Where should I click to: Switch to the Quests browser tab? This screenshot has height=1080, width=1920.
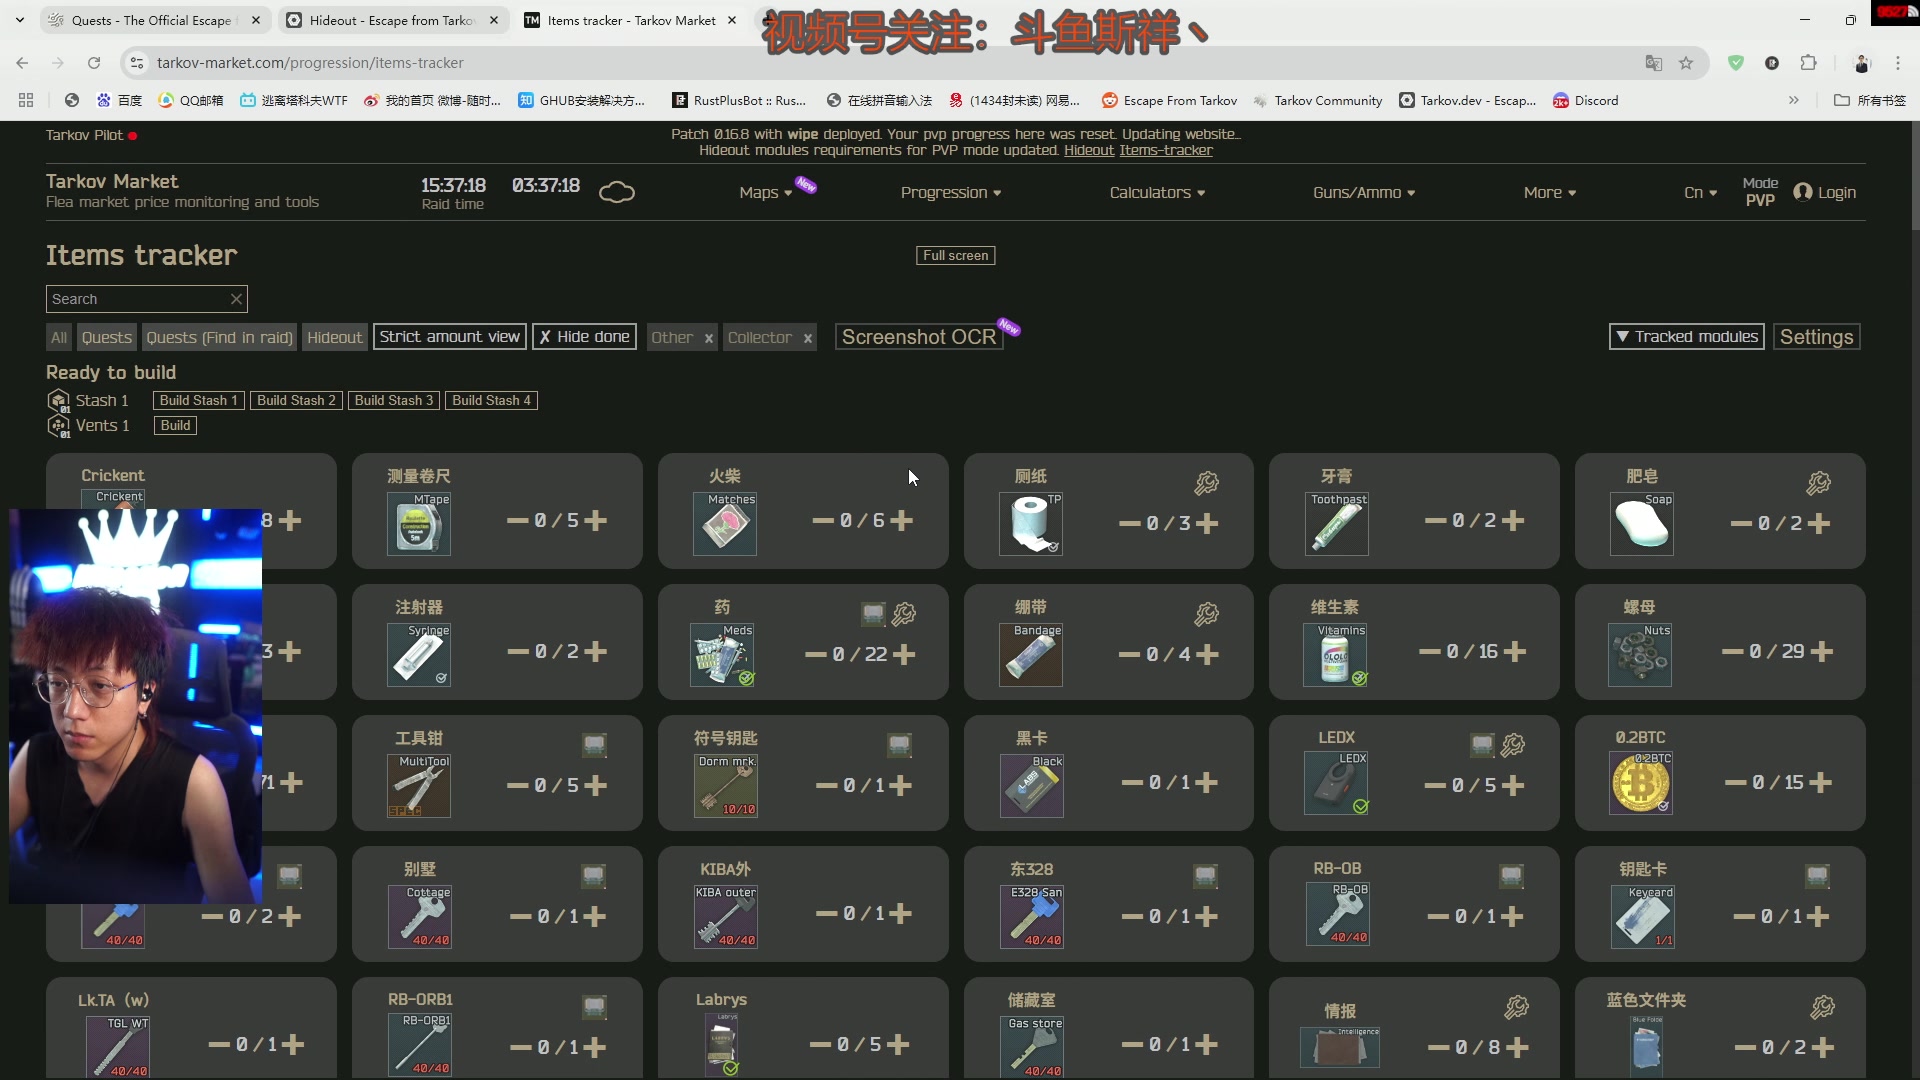click(155, 20)
